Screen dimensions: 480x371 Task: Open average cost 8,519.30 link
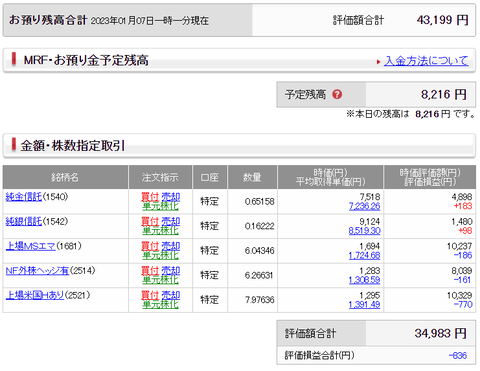tap(364, 231)
